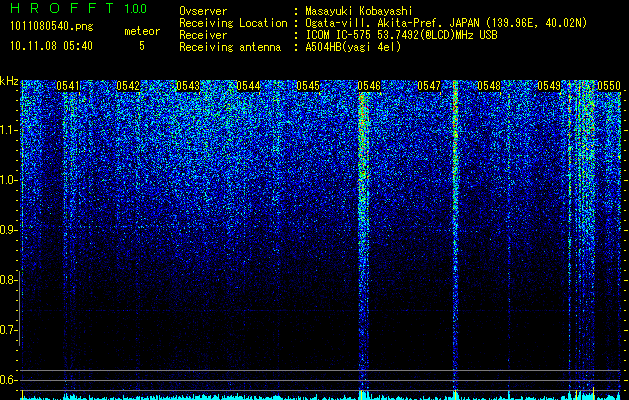Click the 0546 time marker

pyautogui.click(x=369, y=86)
